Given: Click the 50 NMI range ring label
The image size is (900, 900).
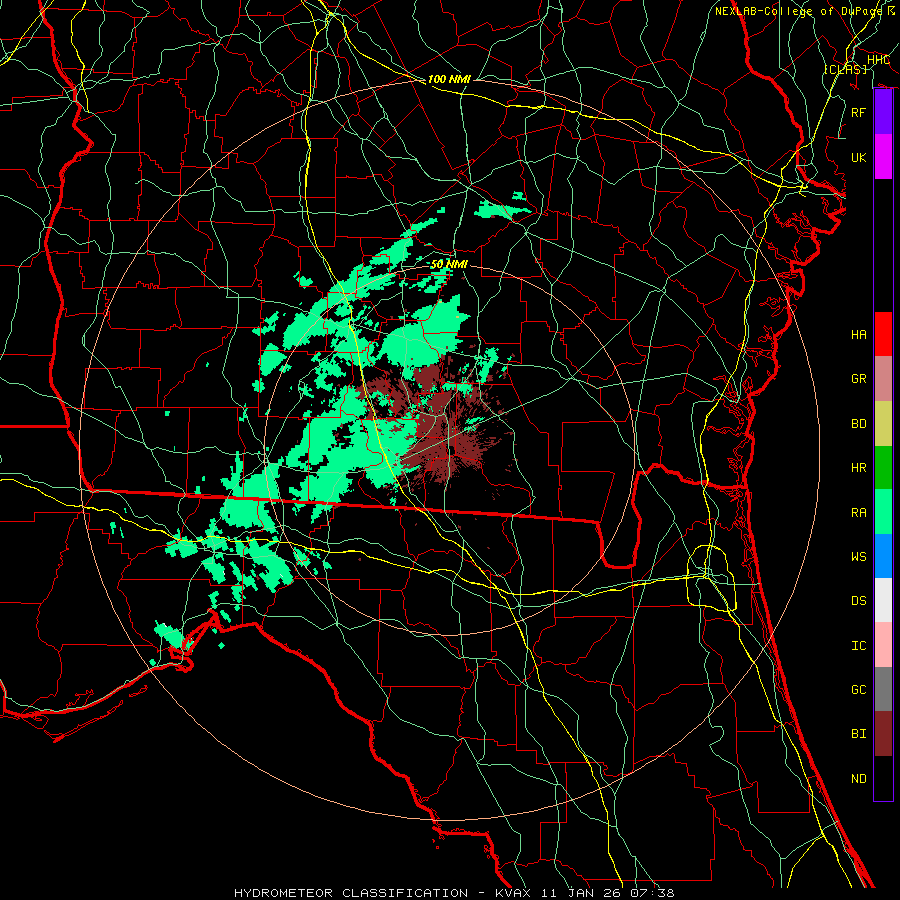Looking at the screenshot, I should tap(449, 264).
